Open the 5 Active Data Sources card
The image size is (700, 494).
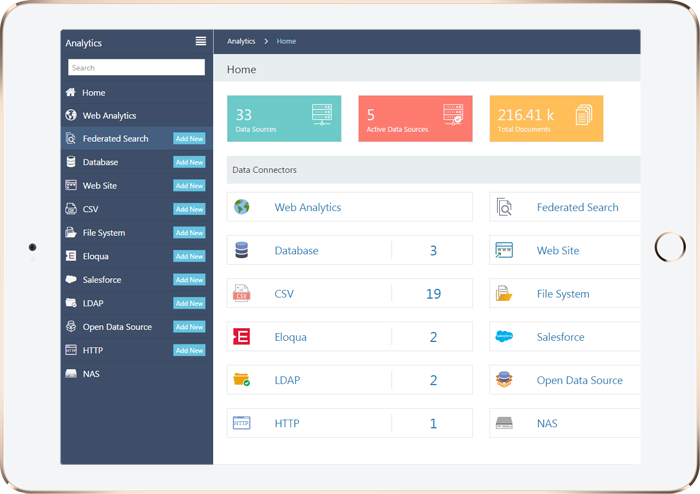pyautogui.click(x=415, y=118)
